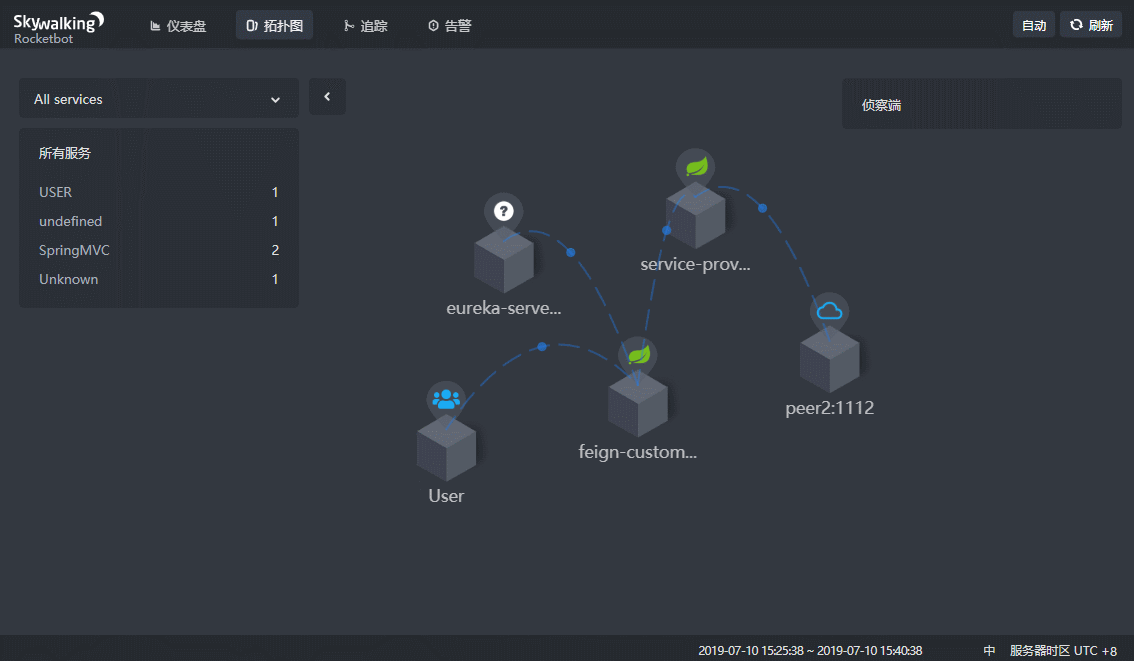Click the call dot between service-prov and peer2:1112
The image size is (1134, 661).
762,208
